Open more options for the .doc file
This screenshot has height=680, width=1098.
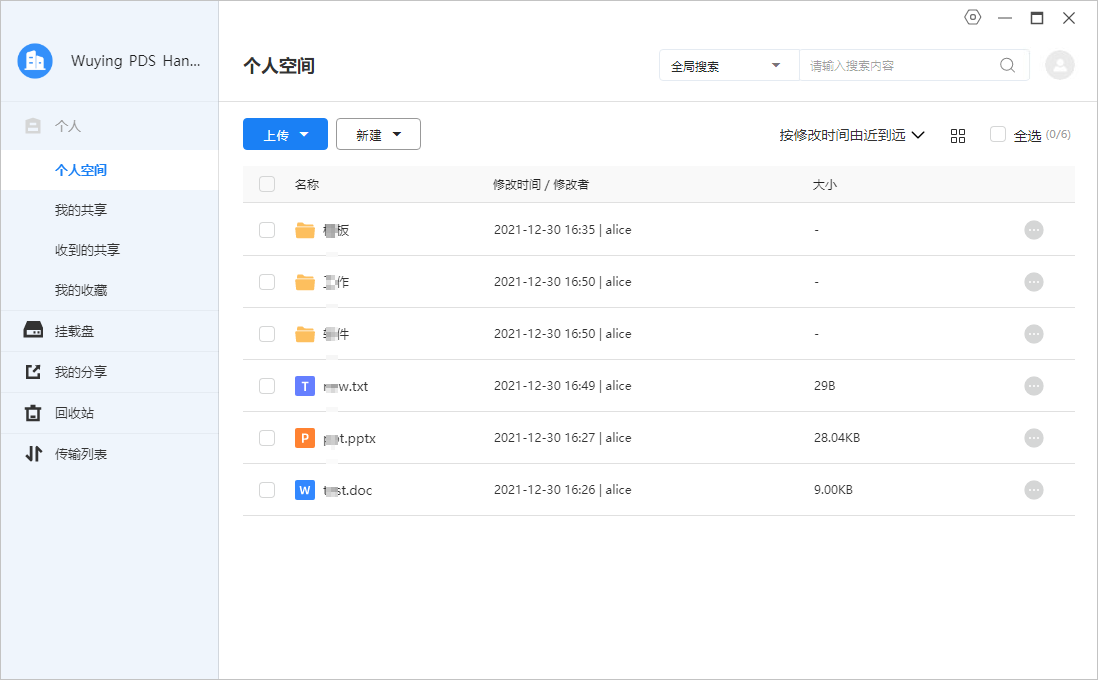point(1034,490)
